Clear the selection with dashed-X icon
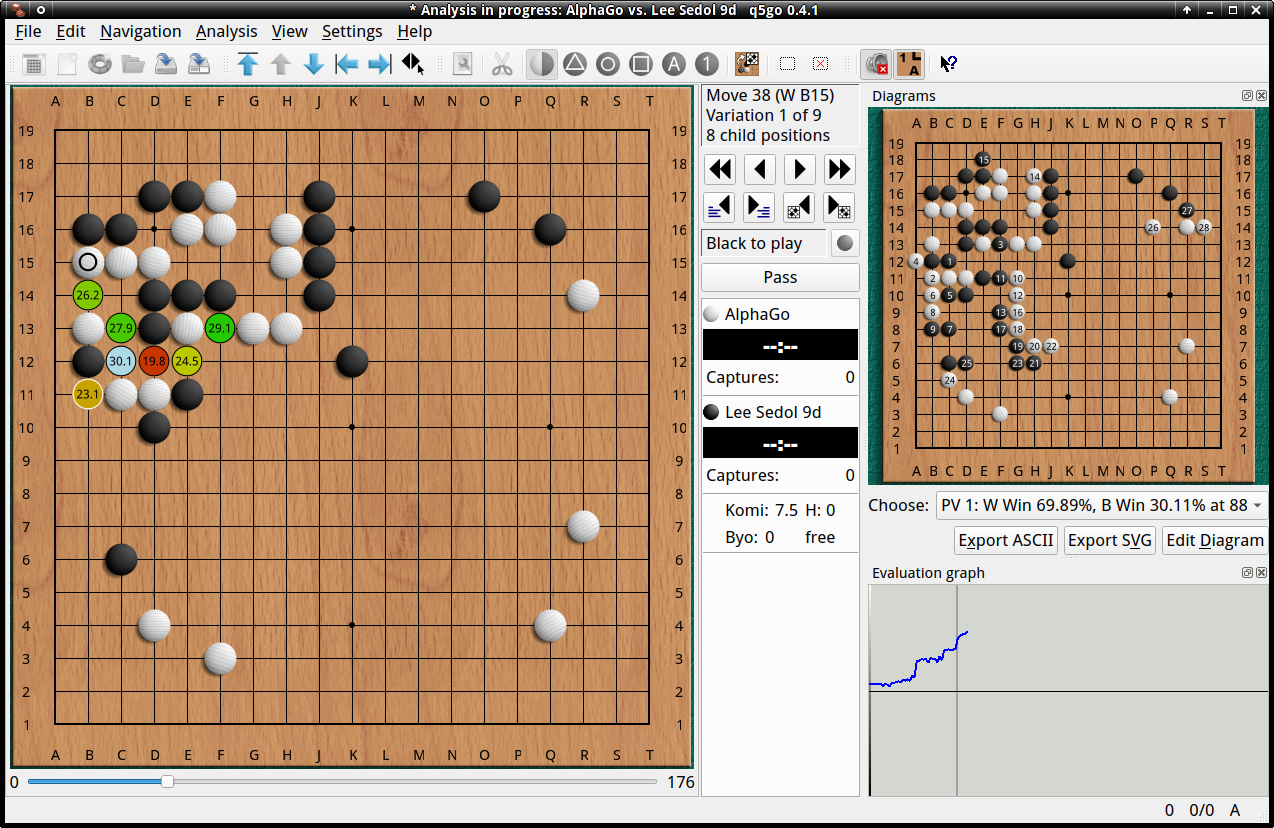This screenshot has height=828, width=1274. [821, 64]
